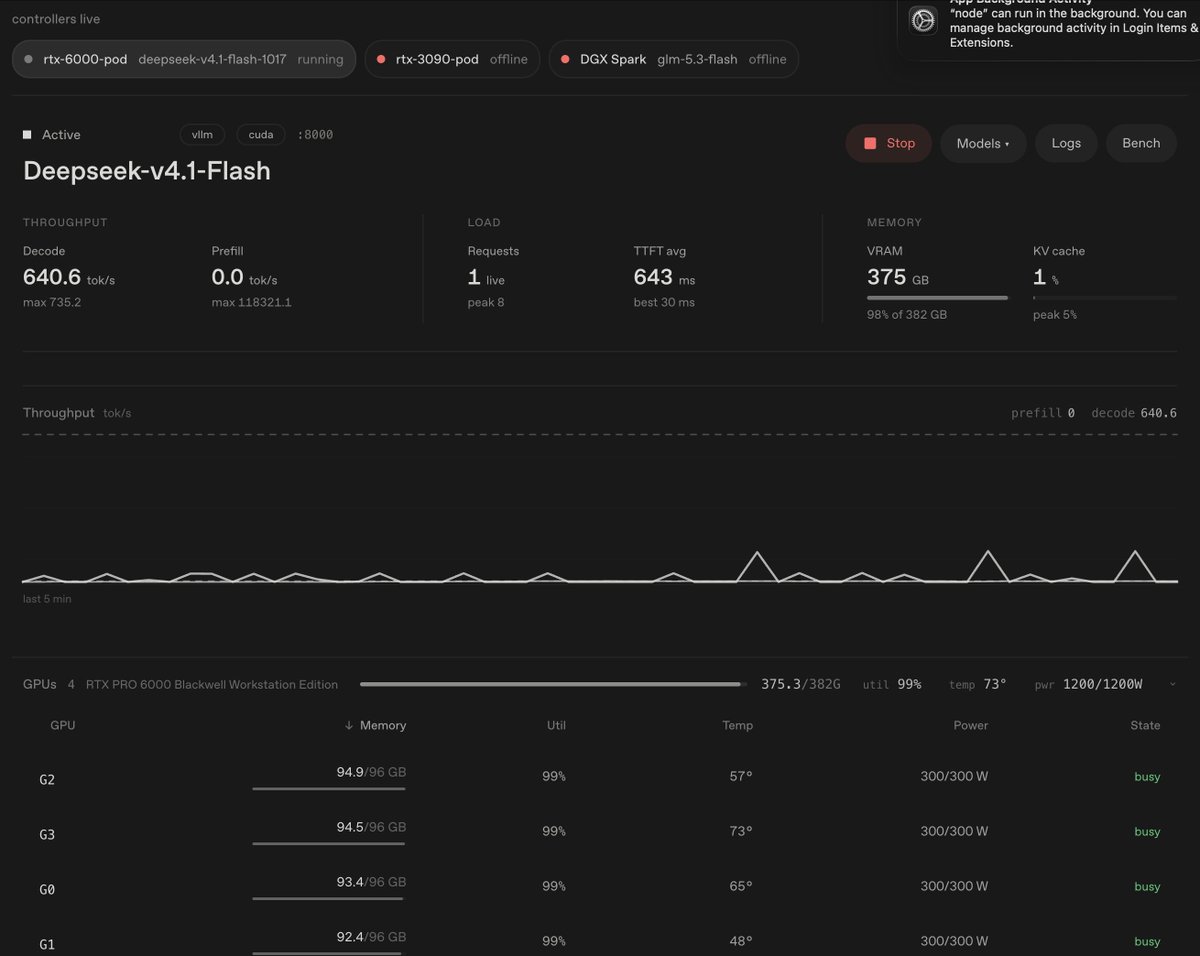
Task: Click the TTFT avg 643 ms value
Action: (x=664, y=277)
